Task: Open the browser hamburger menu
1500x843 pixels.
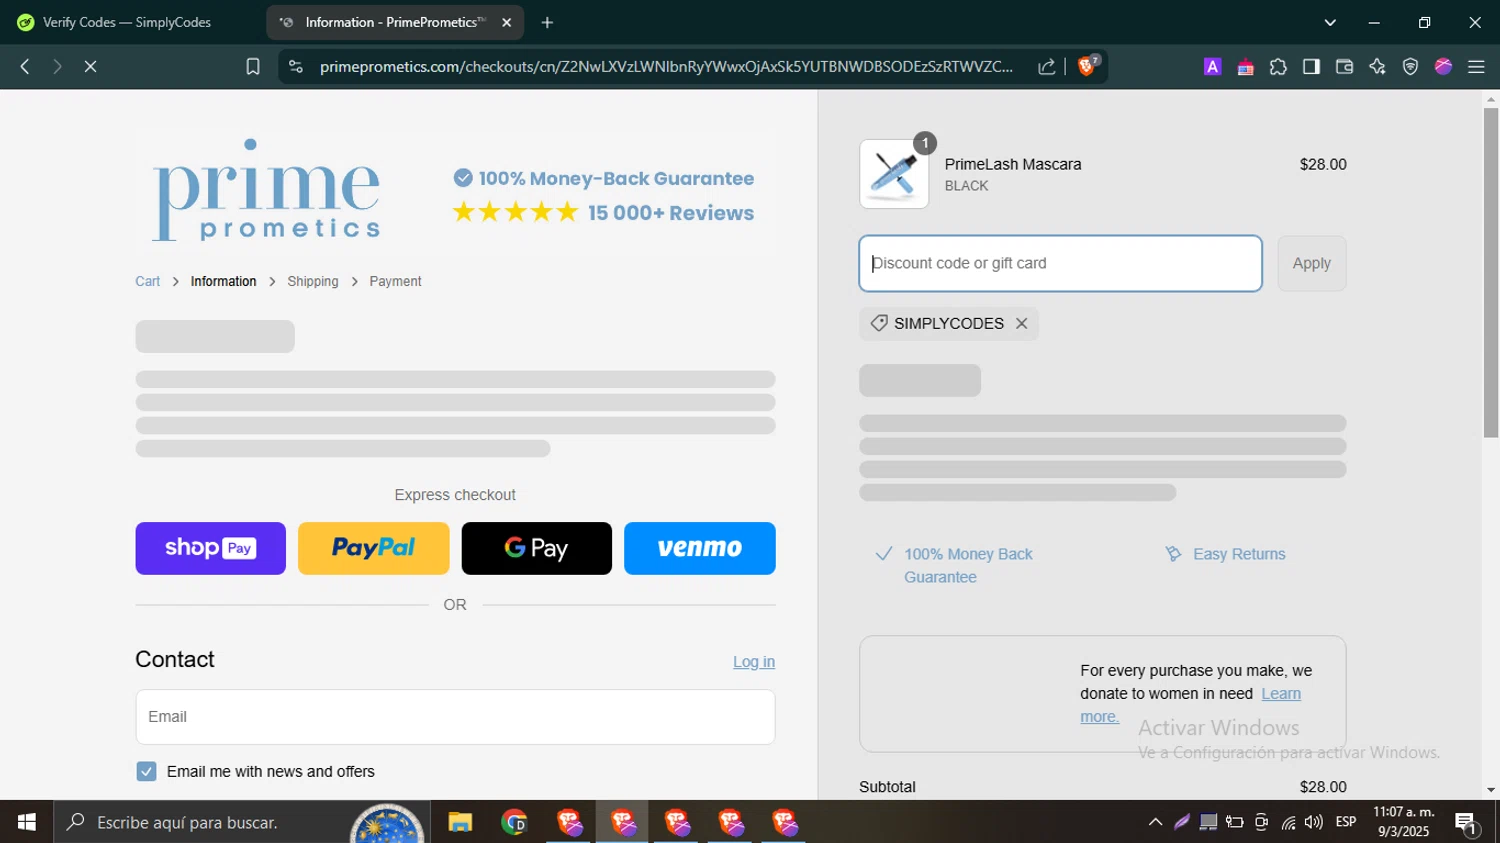Action: 1476,66
